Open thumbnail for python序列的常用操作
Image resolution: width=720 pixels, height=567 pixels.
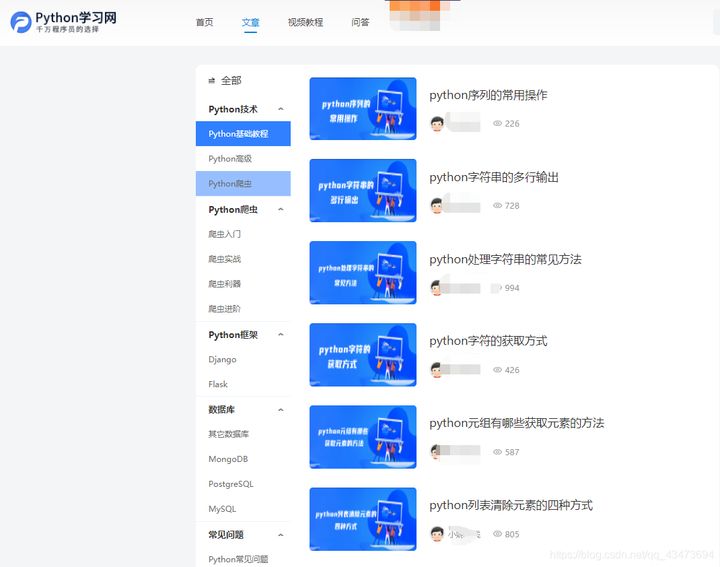363,108
